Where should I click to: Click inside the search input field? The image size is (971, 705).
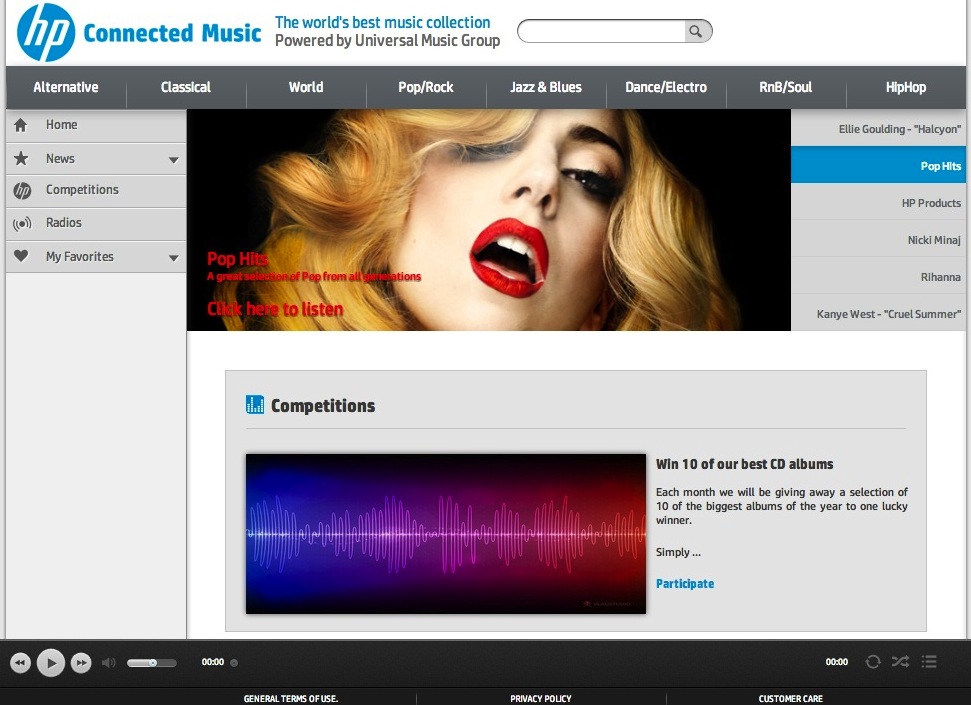point(601,31)
